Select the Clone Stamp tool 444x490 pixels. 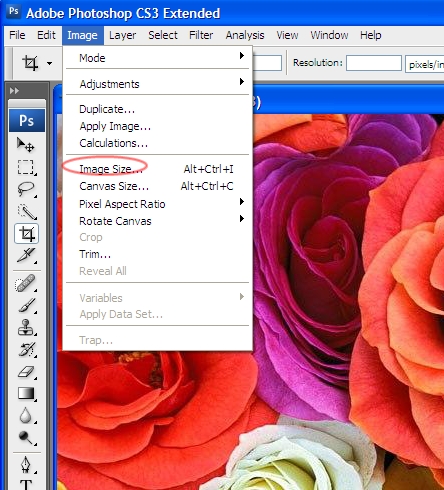pos(26,327)
